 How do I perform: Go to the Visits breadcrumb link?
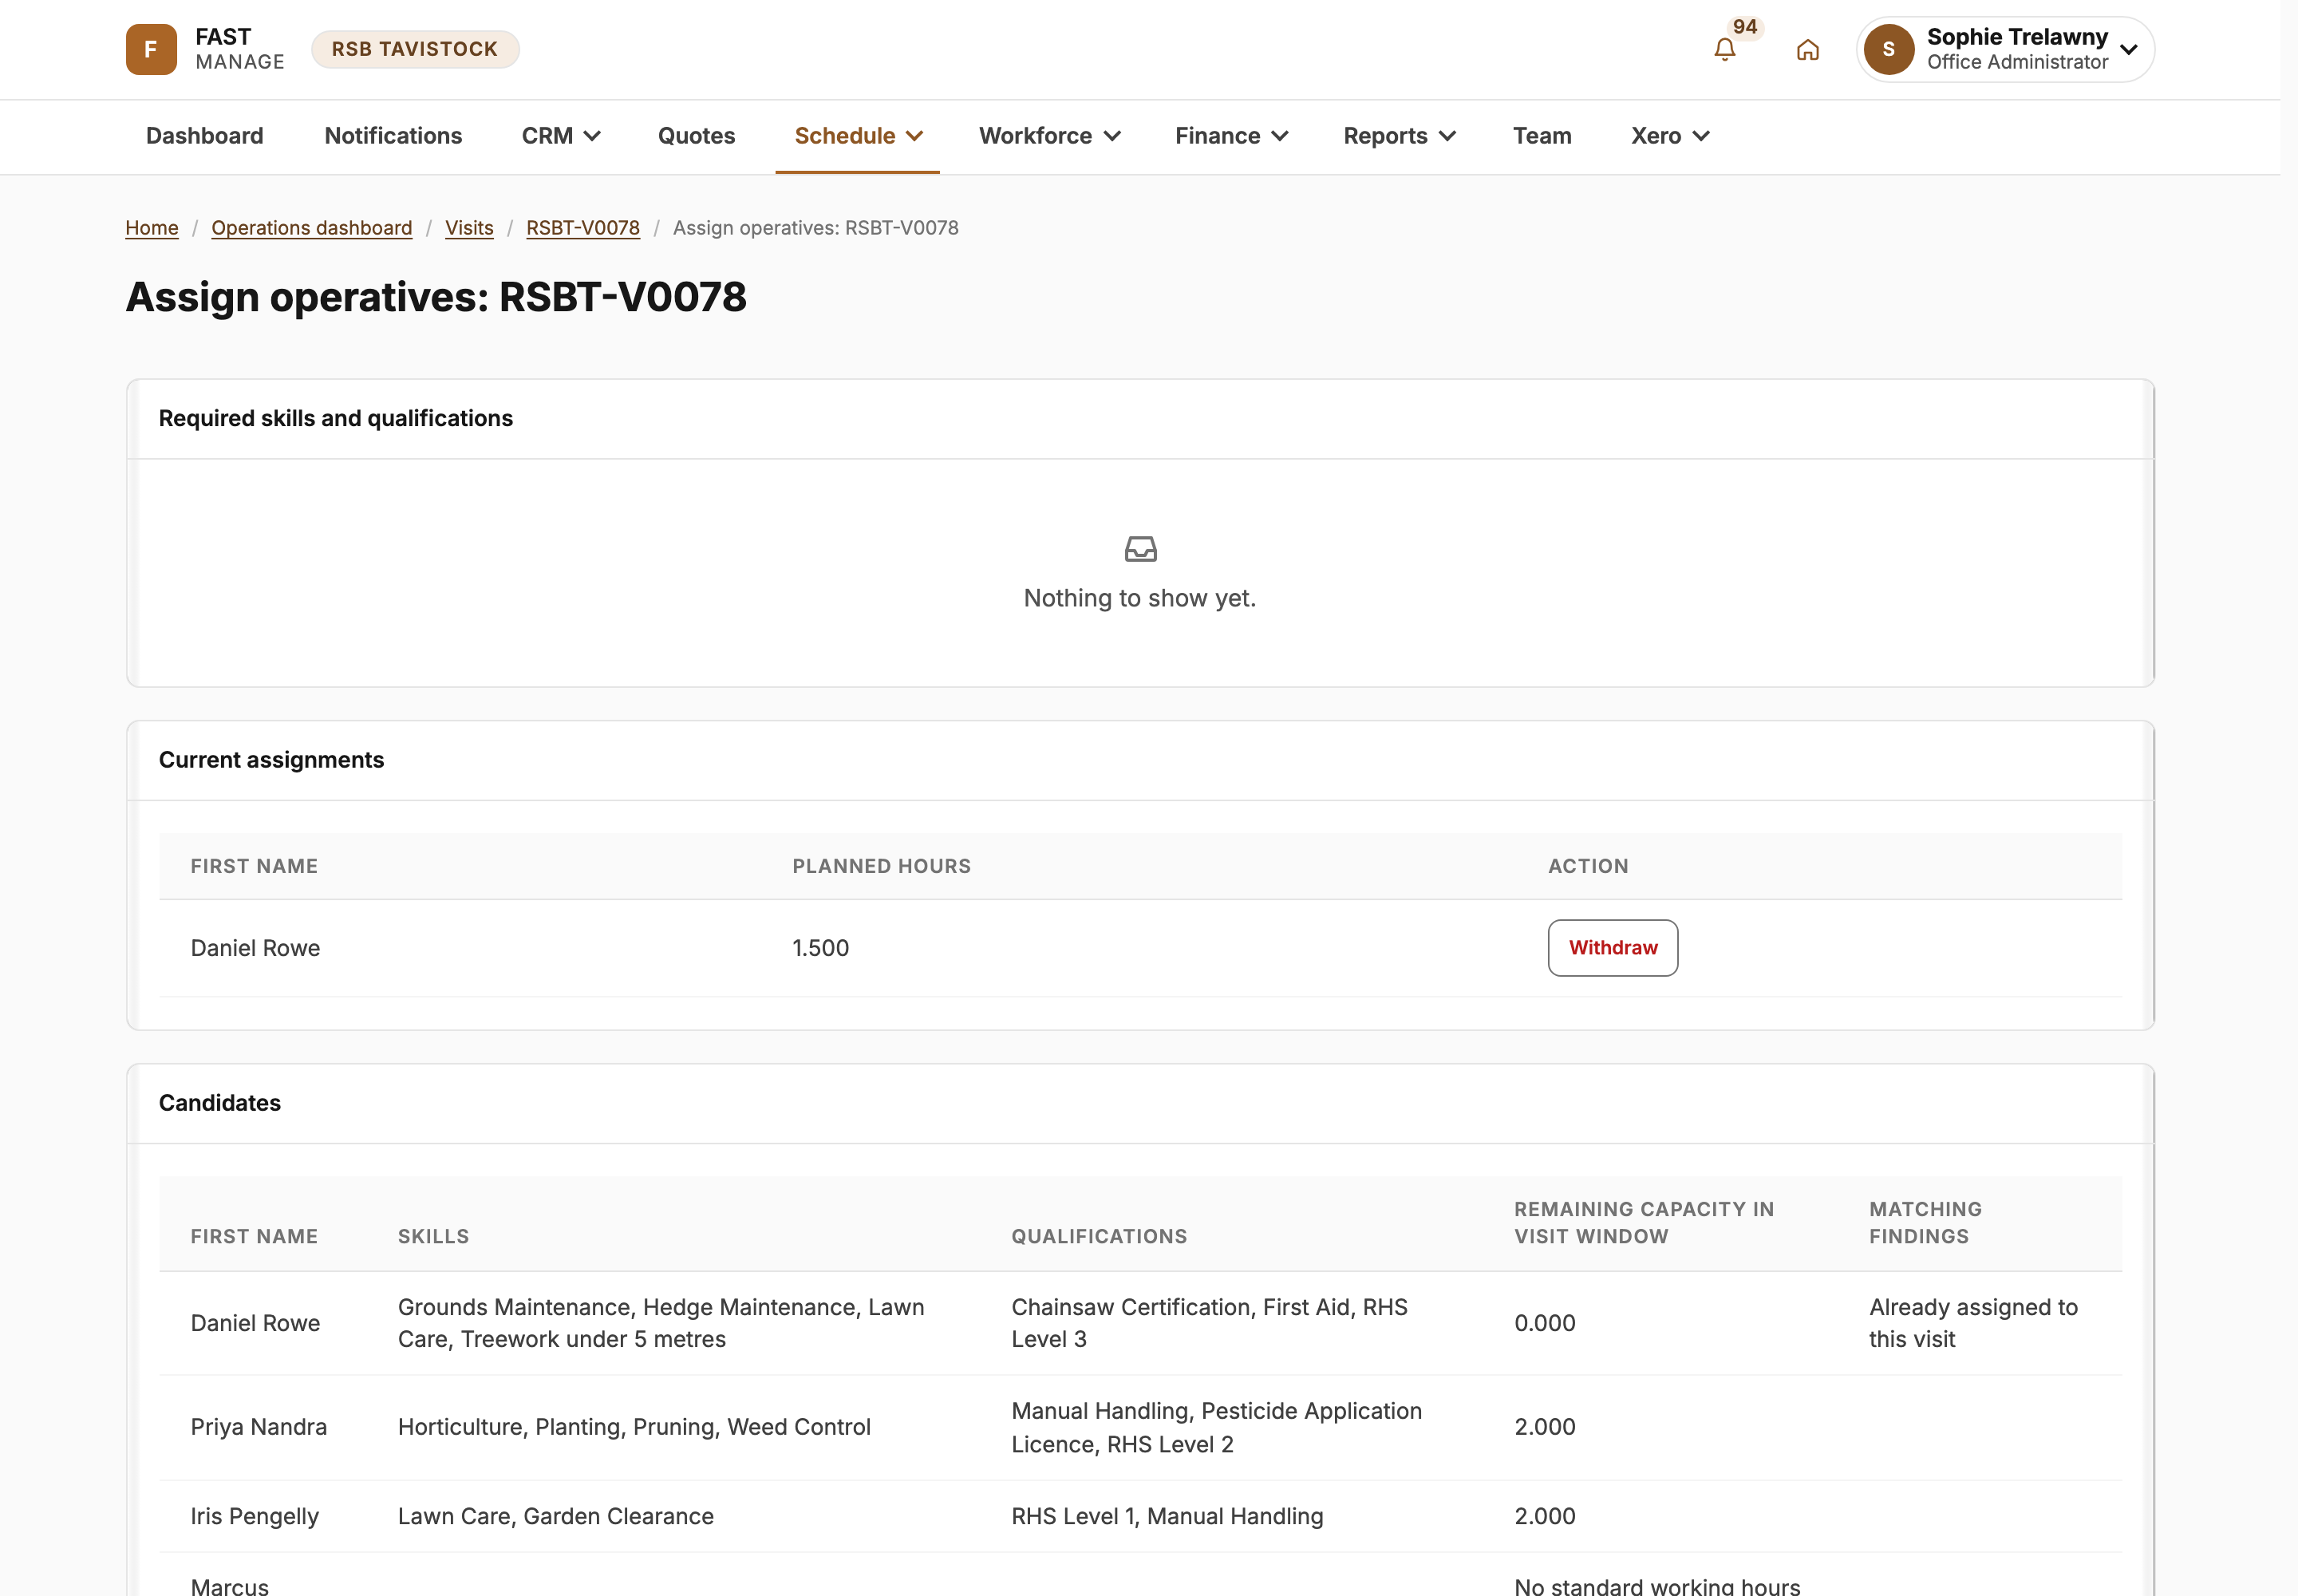(x=469, y=228)
